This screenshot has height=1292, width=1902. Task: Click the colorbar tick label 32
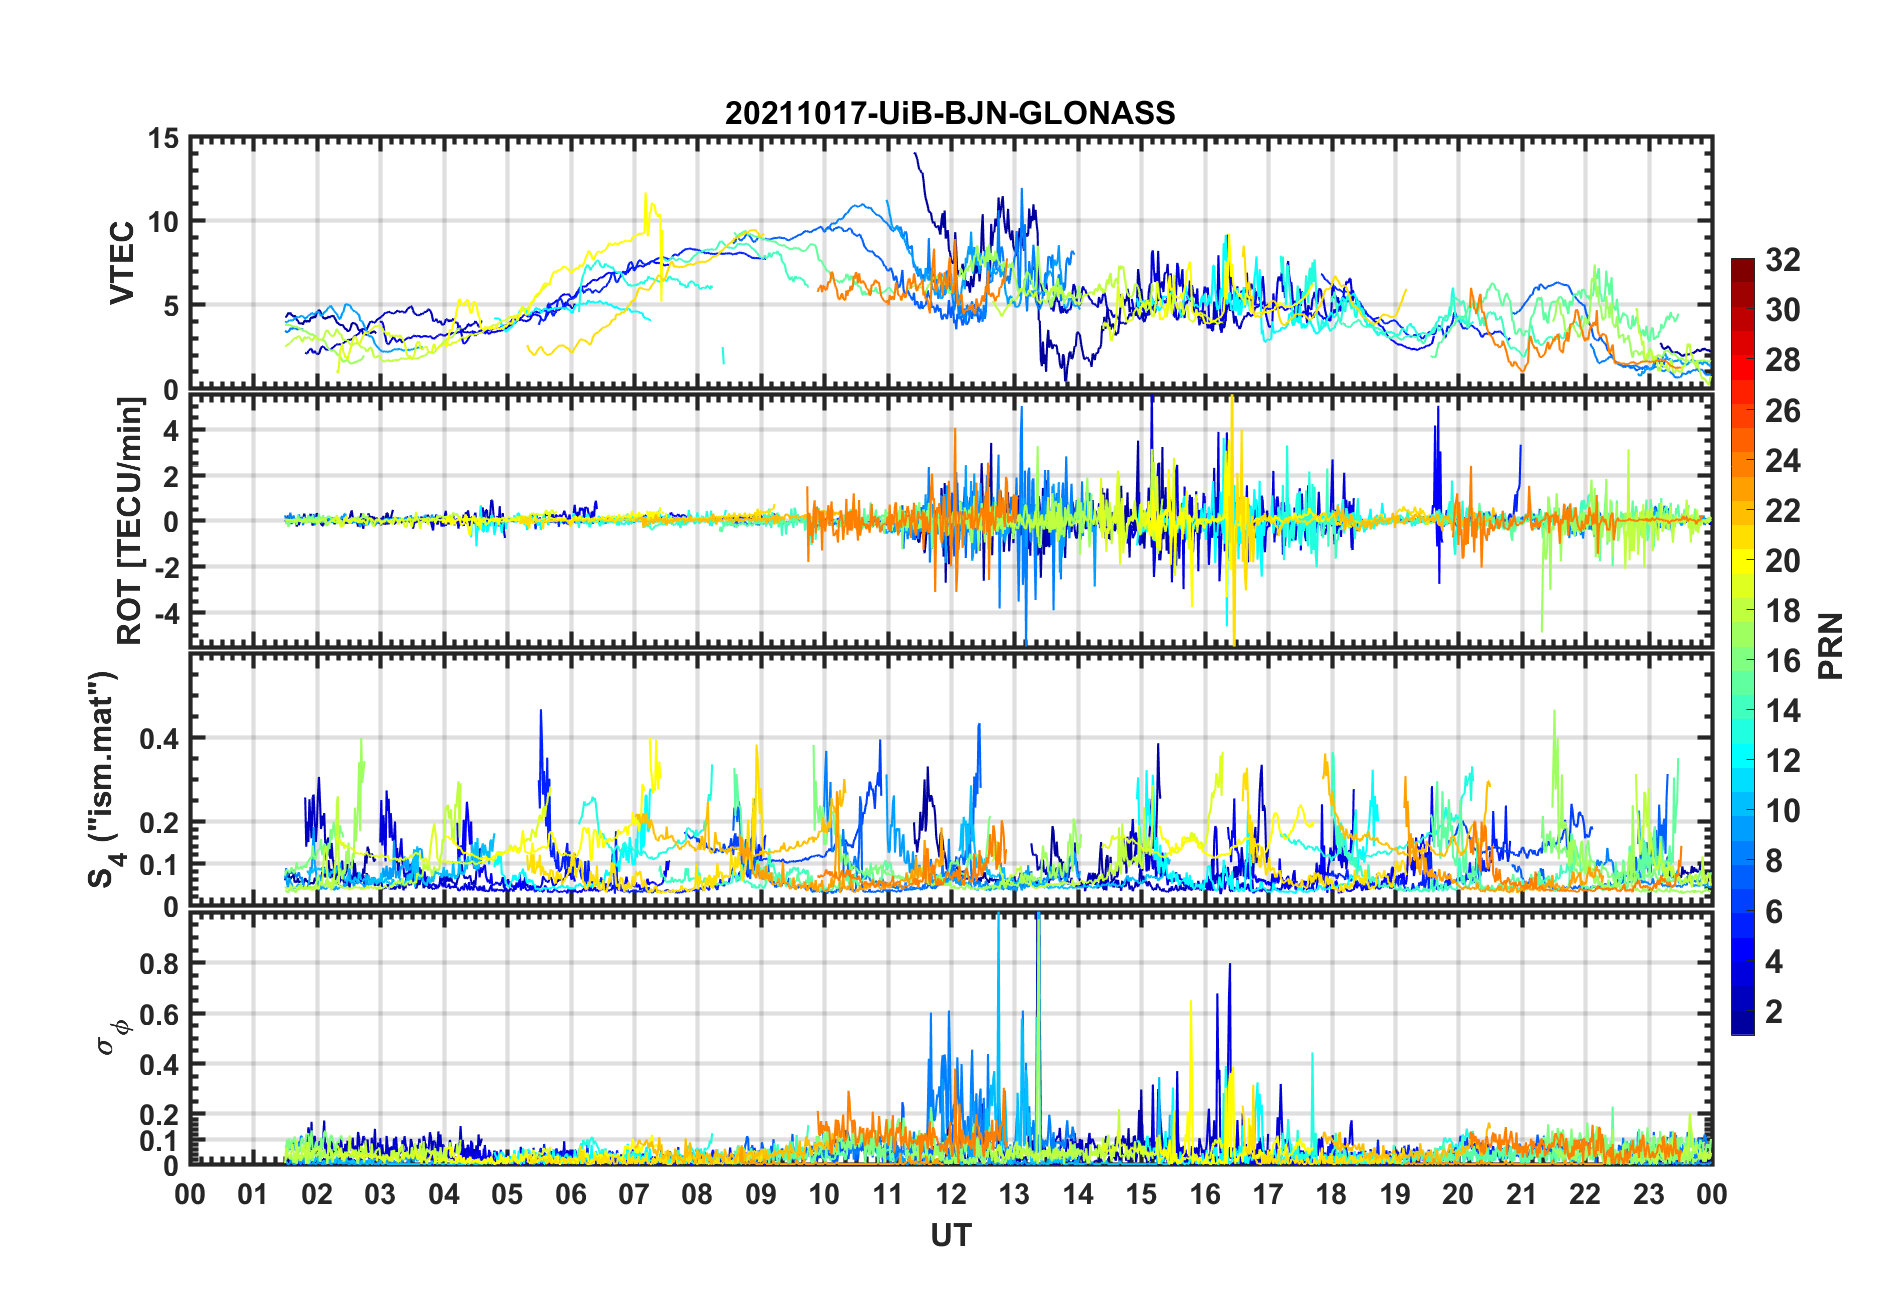coord(1783,260)
